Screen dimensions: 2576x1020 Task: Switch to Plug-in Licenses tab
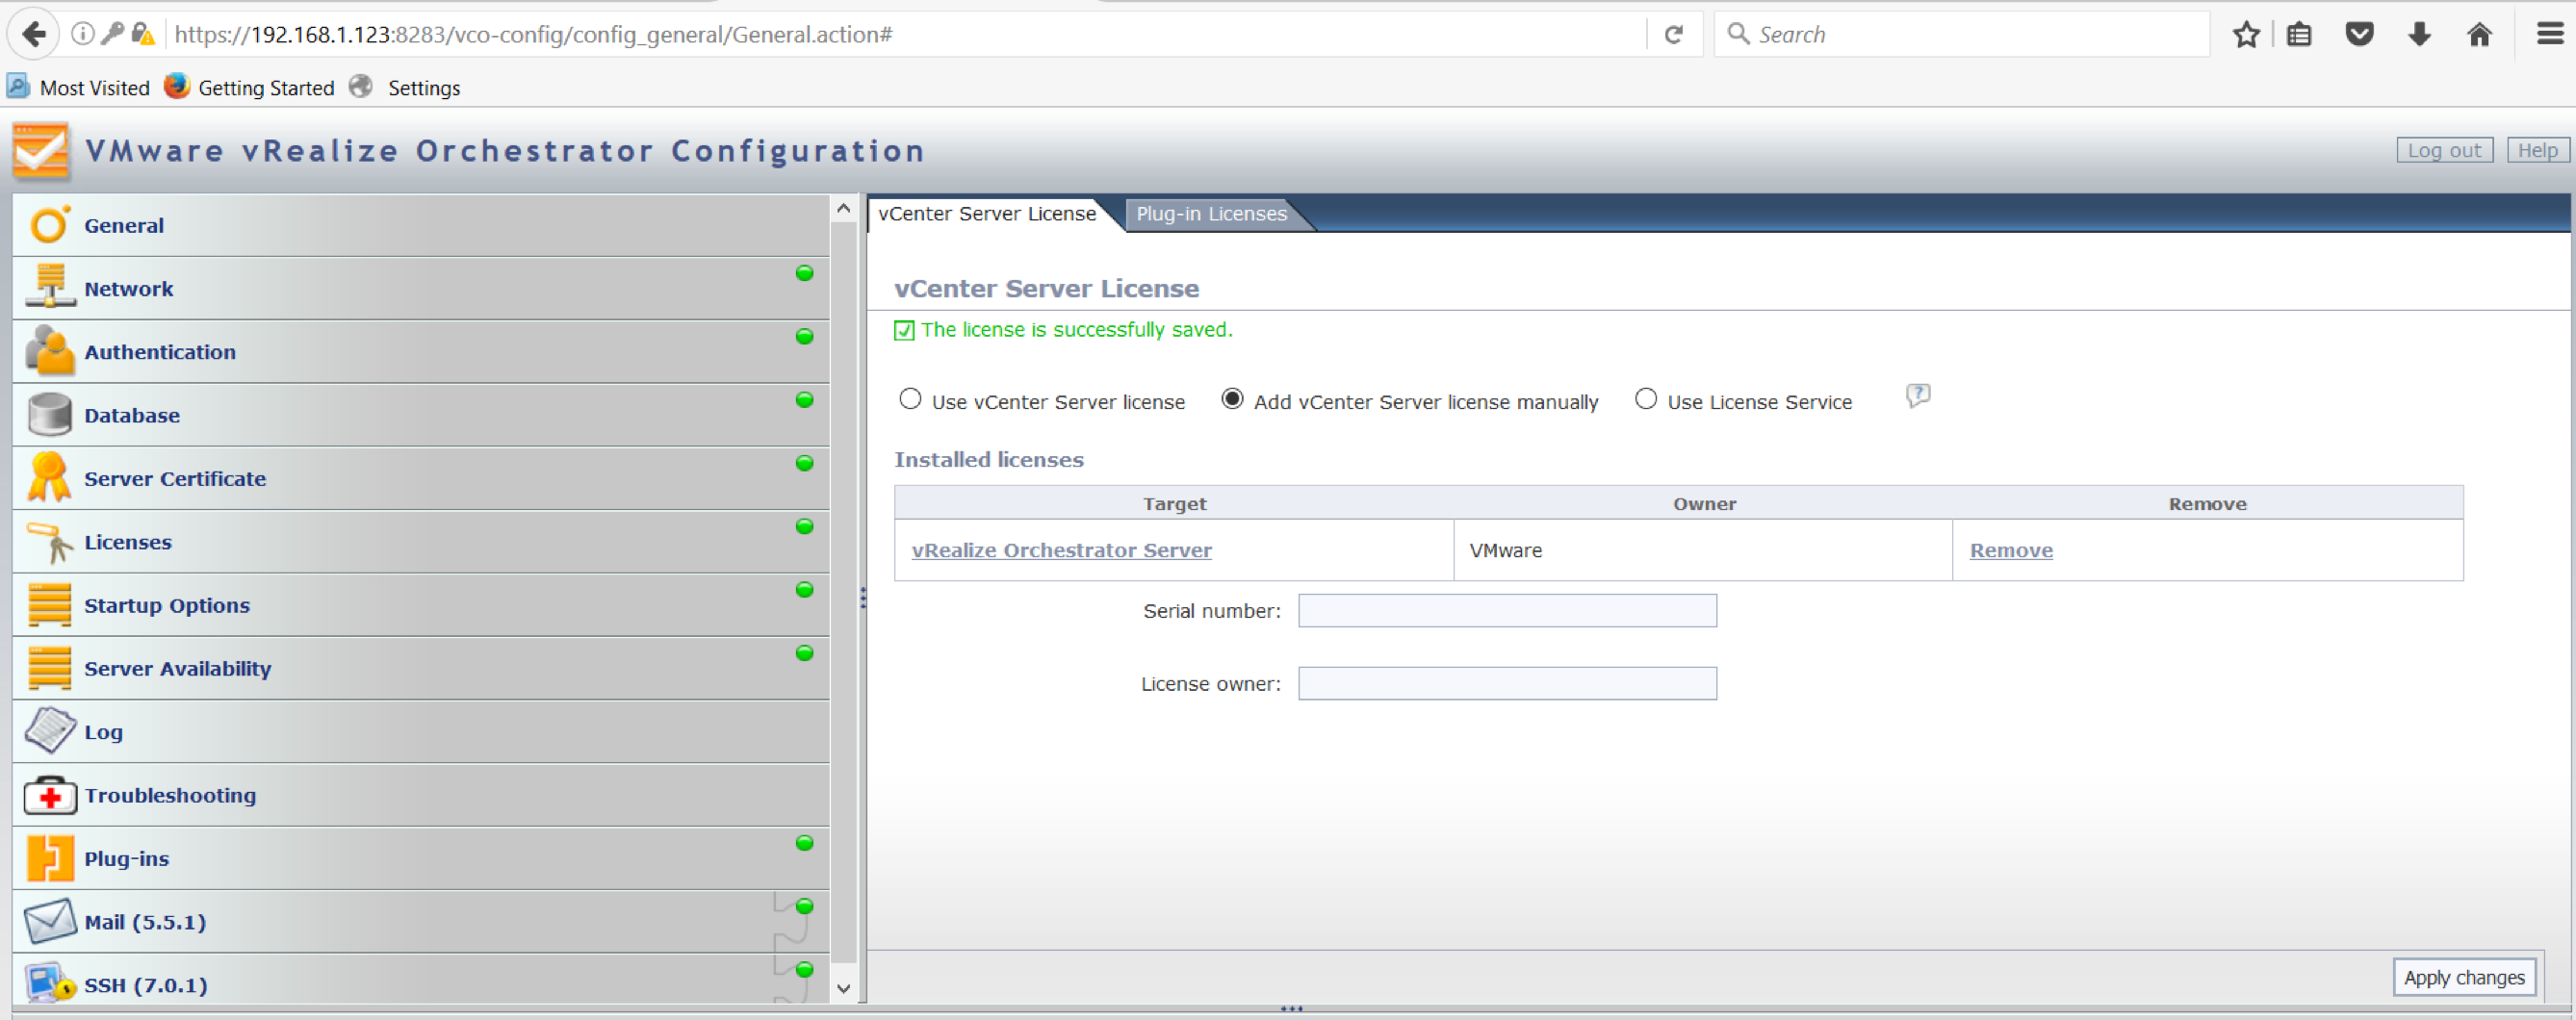point(1210,214)
